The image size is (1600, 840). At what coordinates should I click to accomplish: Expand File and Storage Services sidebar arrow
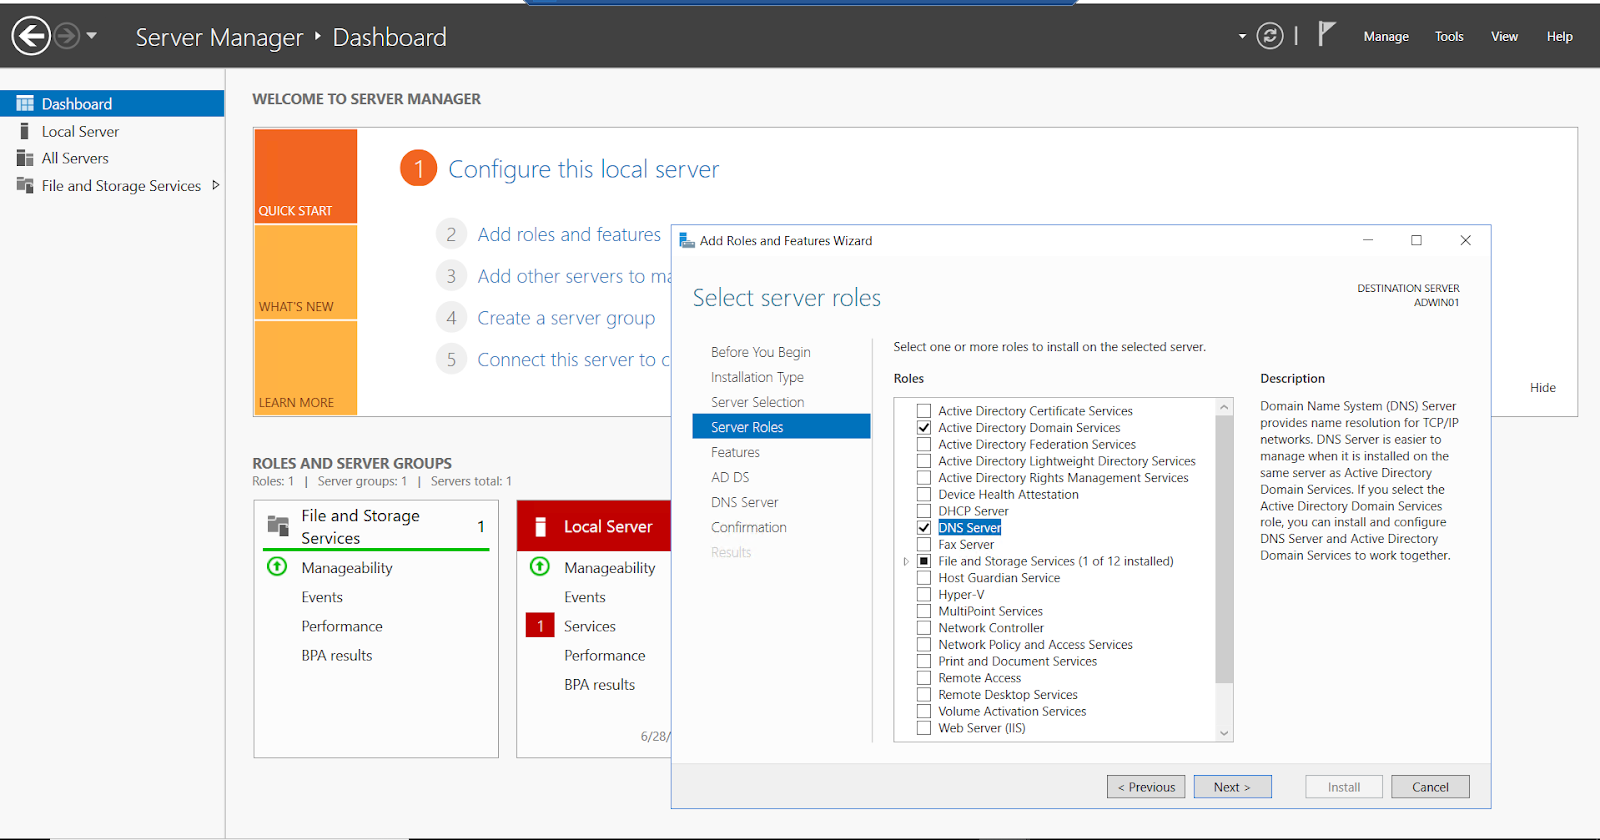coord(215,185)
